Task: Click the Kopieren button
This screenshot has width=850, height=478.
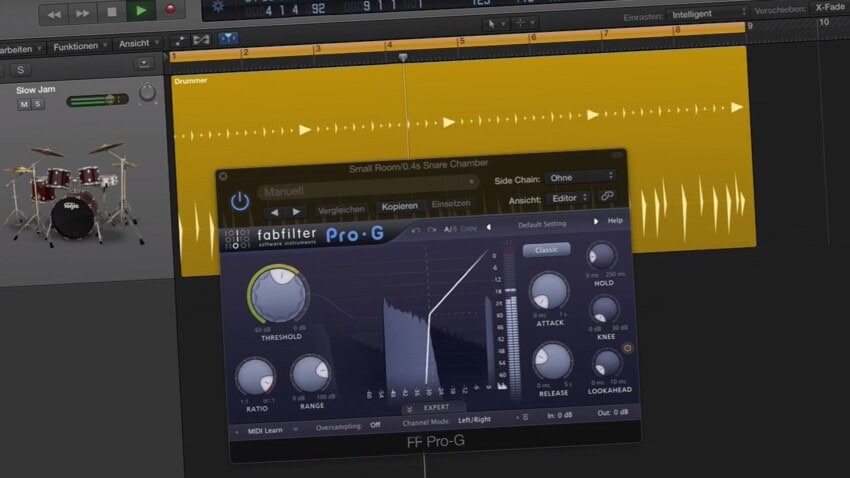Action: coord(400,206)
